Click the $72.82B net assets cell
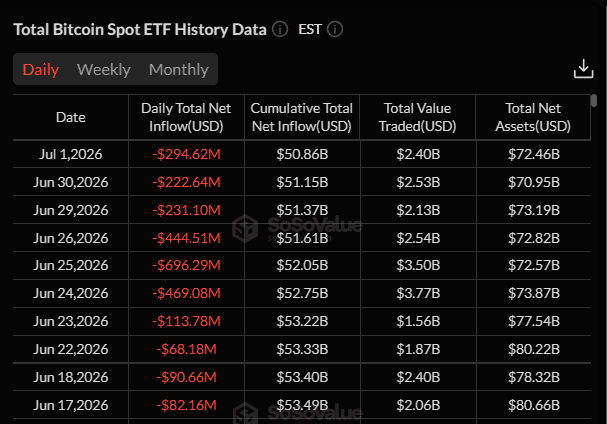This screenshot has width=607, height=424. click(x=534, y=238)
